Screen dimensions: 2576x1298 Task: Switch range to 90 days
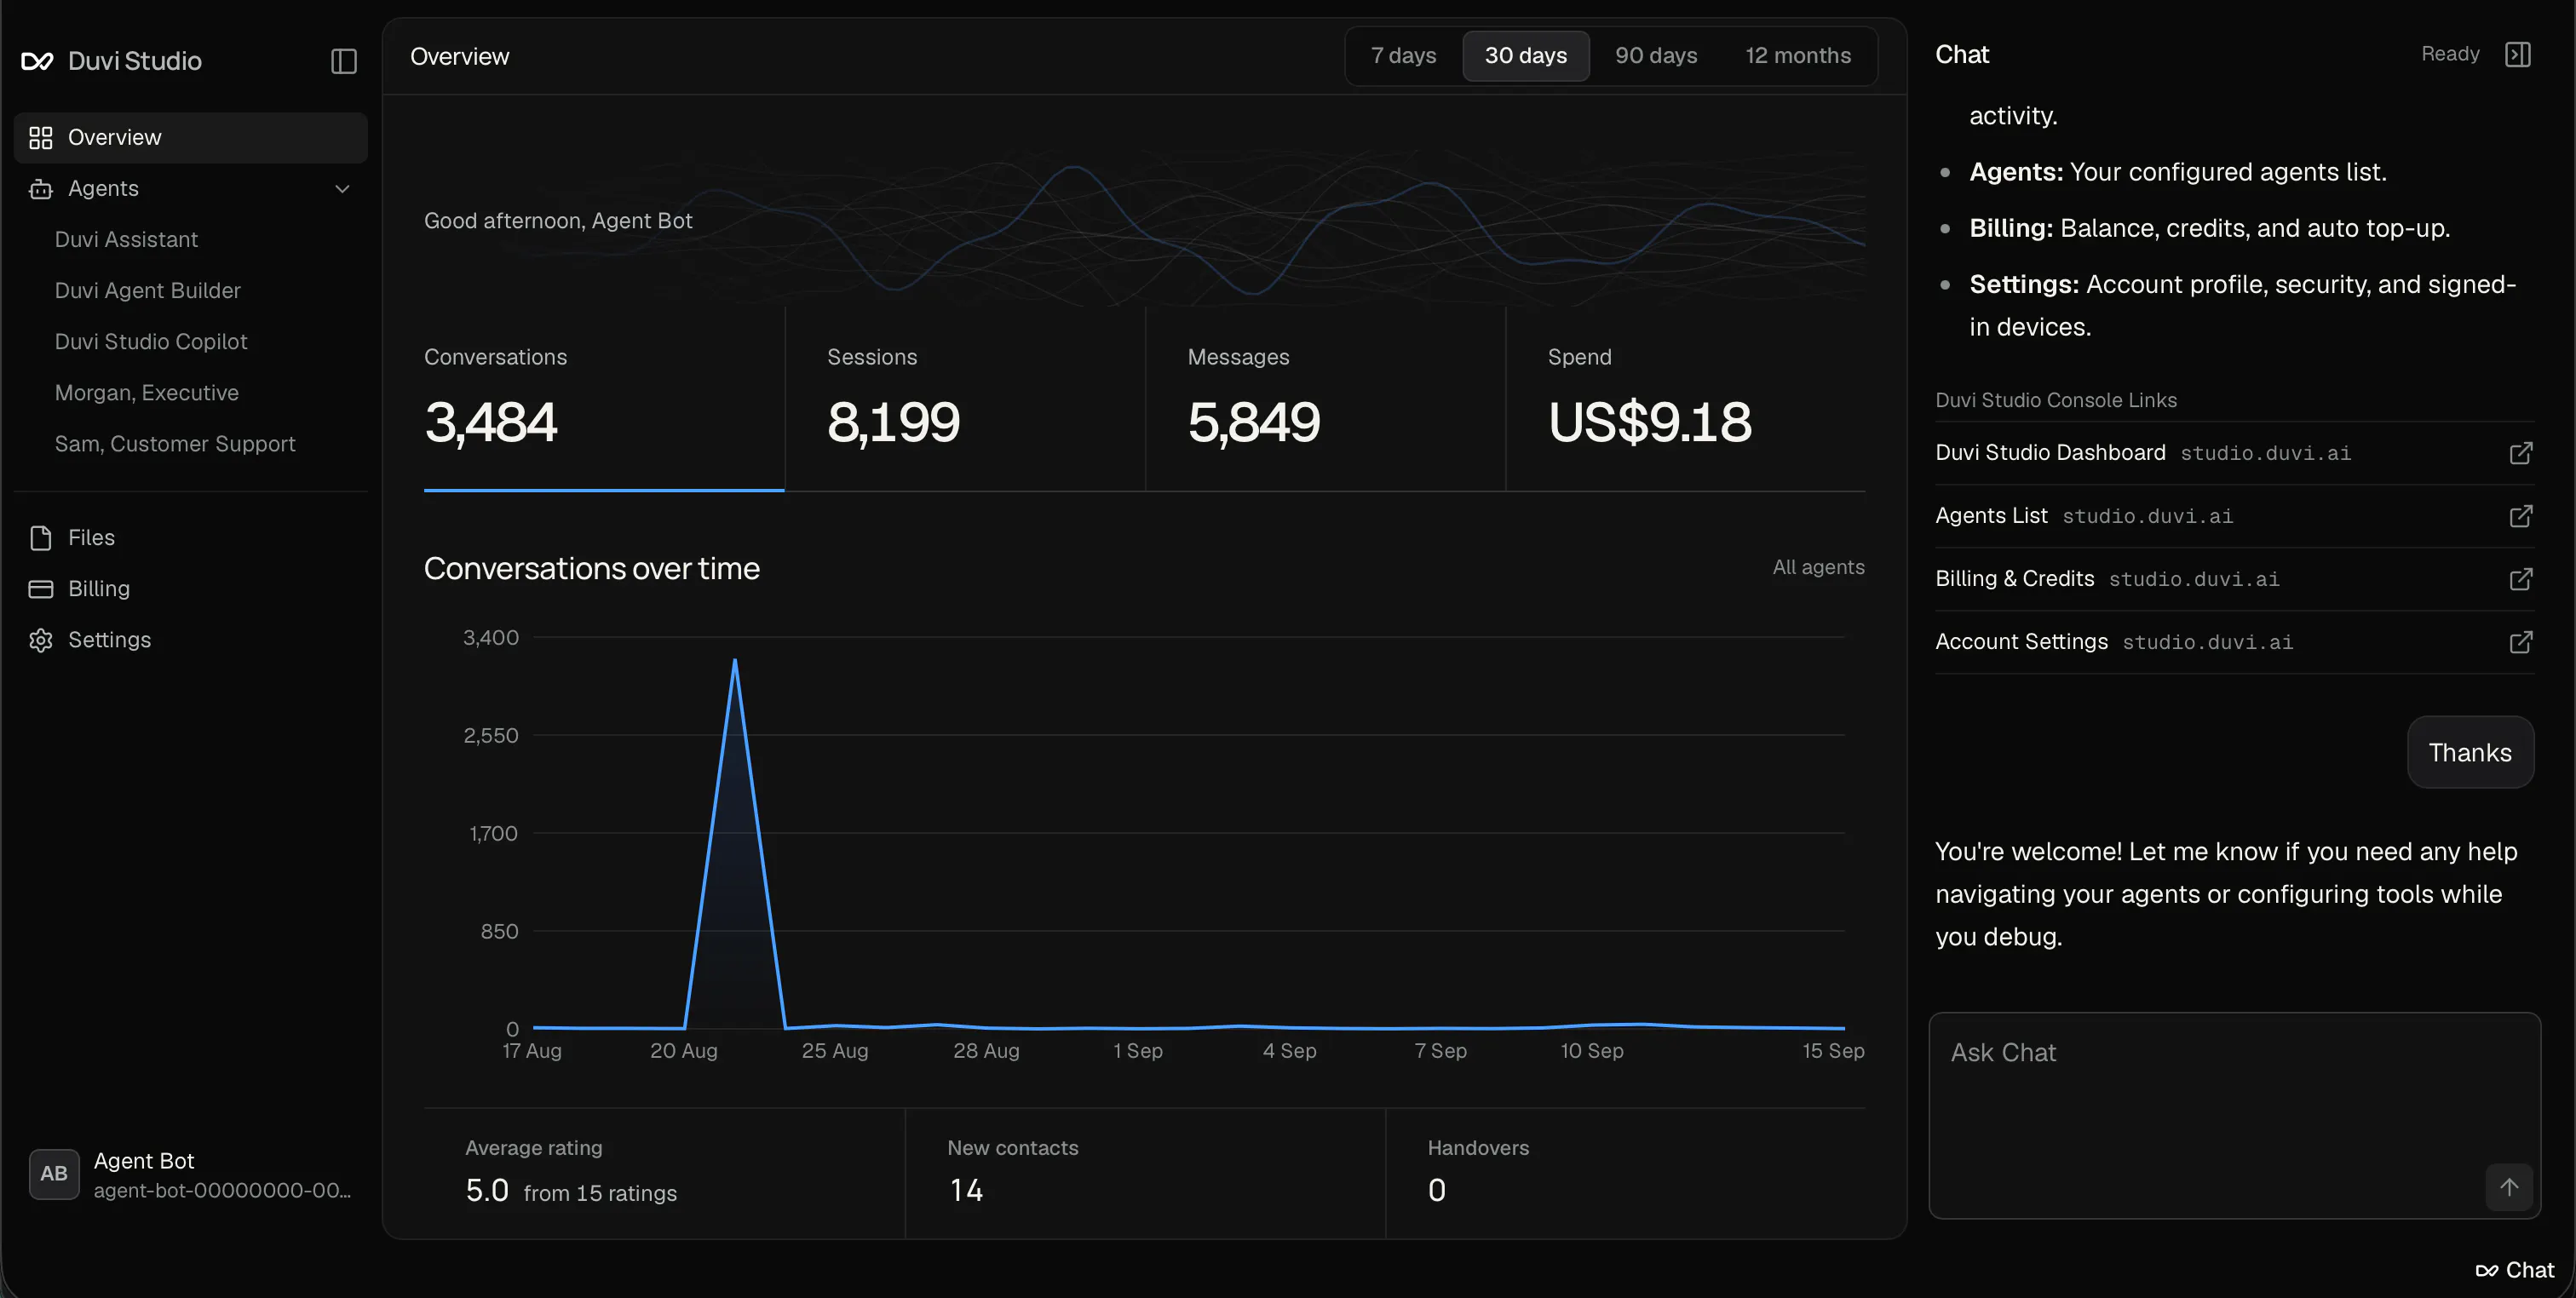click(x=1655, y=56)
